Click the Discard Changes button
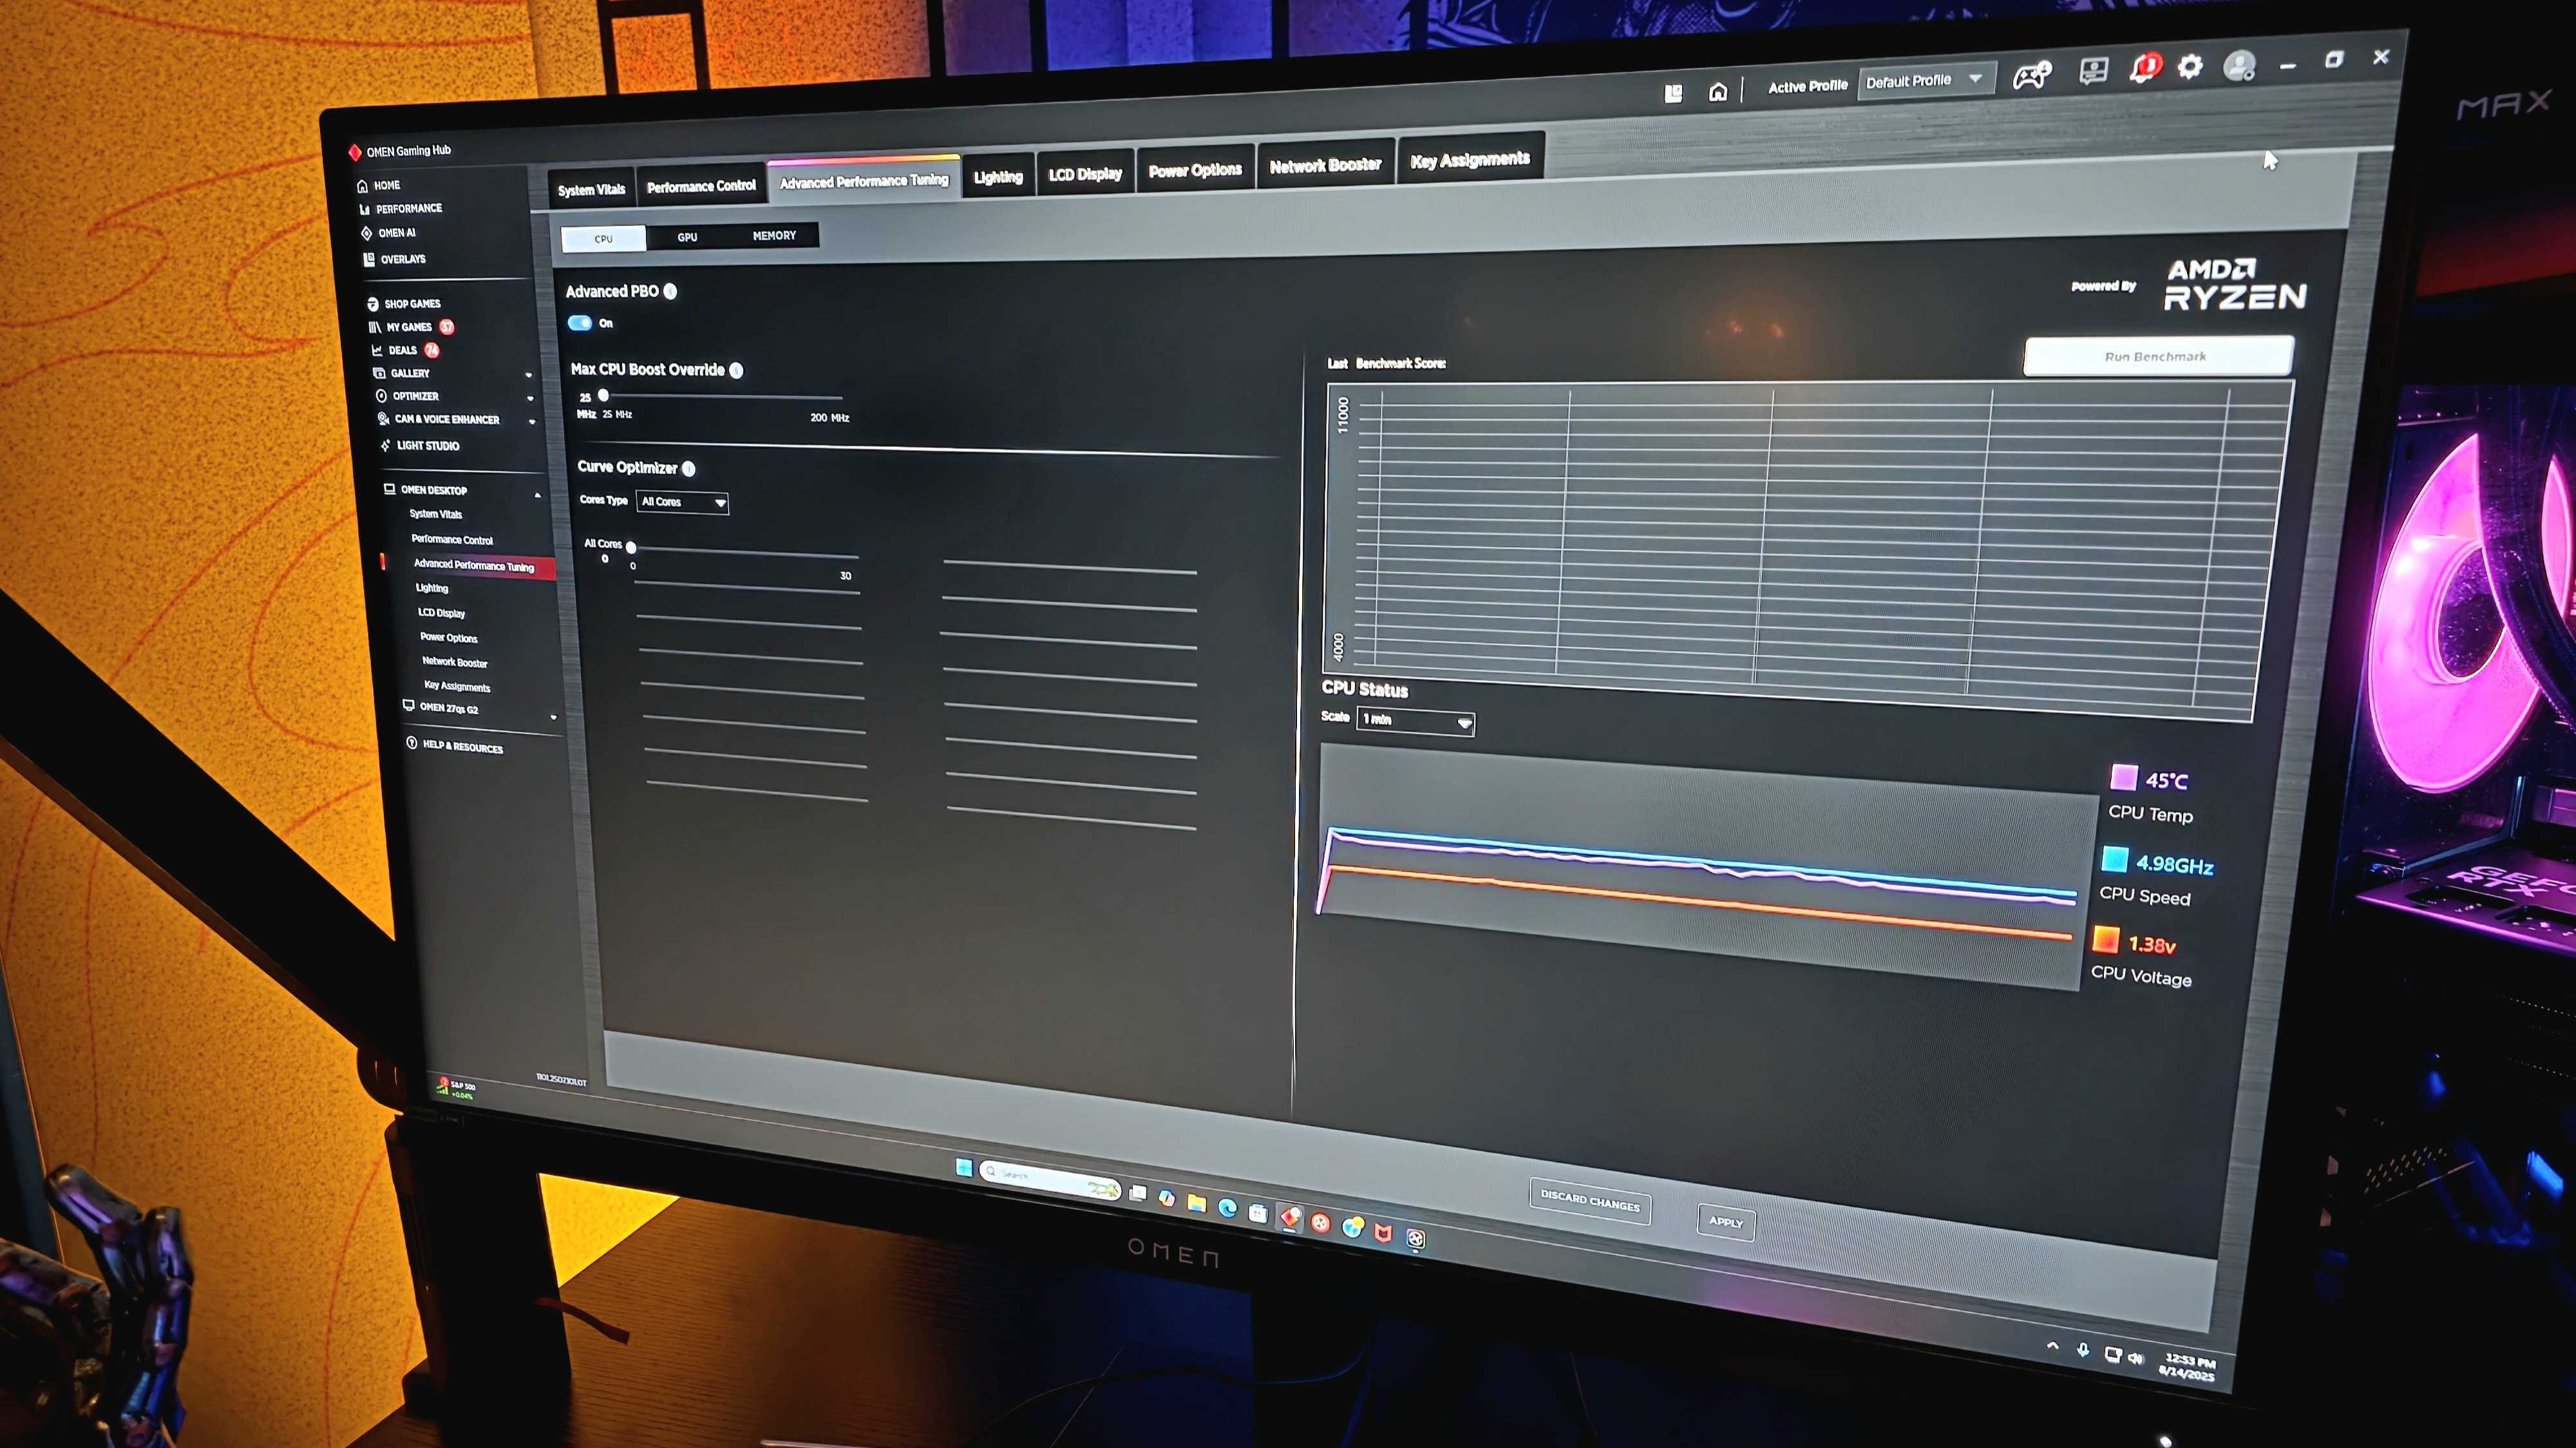The width and height of the screenshot is (2576, 1448). (x=1589, y=1200)
